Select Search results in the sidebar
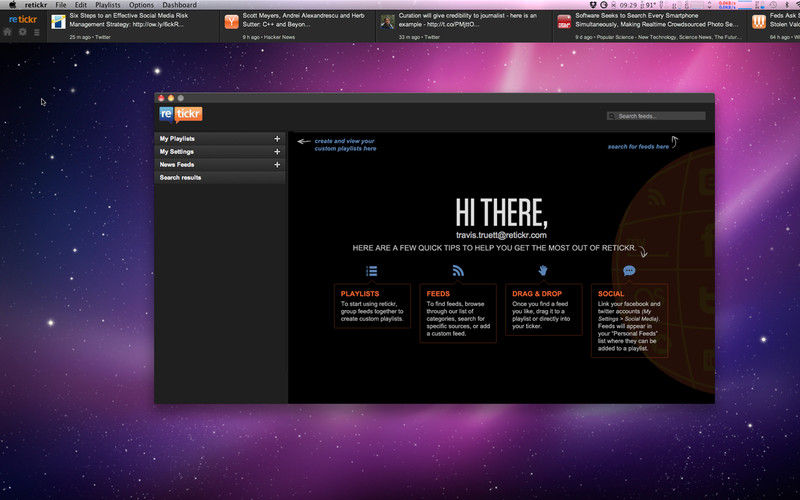This screenshot has width=800, height=500. click(220, 178)
